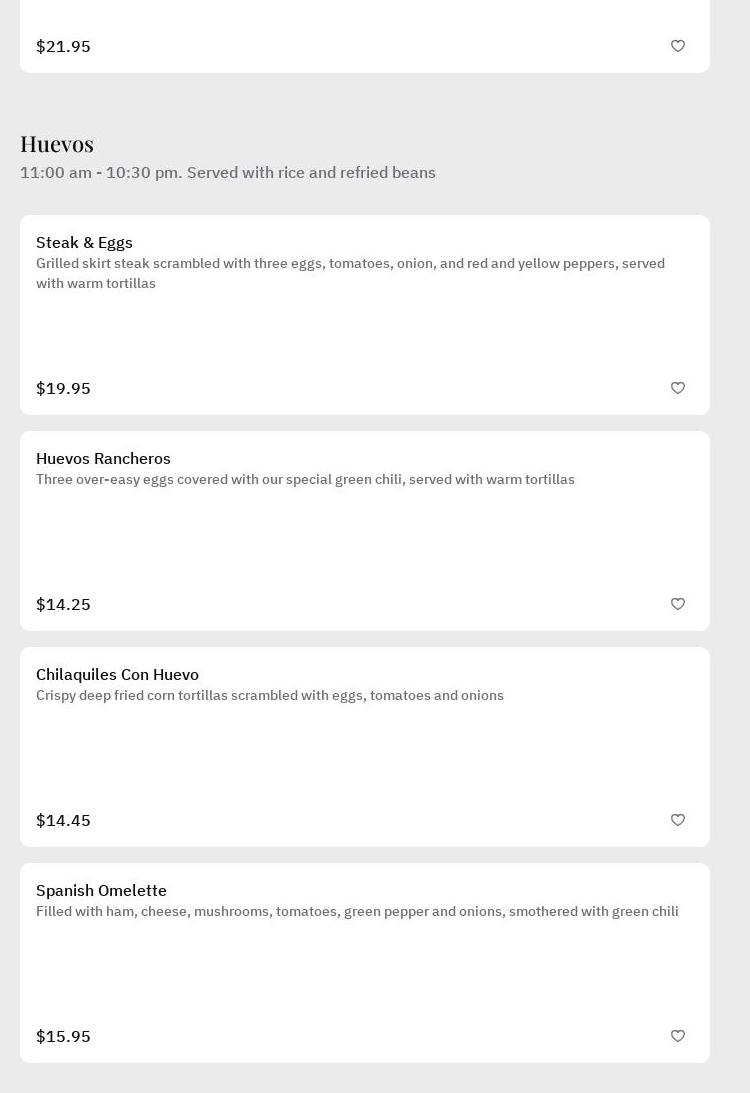The width and height of the screenshot is (750, 1093).
Task: Like Chilaquiles Con Huevo via heart icon
Action: 678,820
